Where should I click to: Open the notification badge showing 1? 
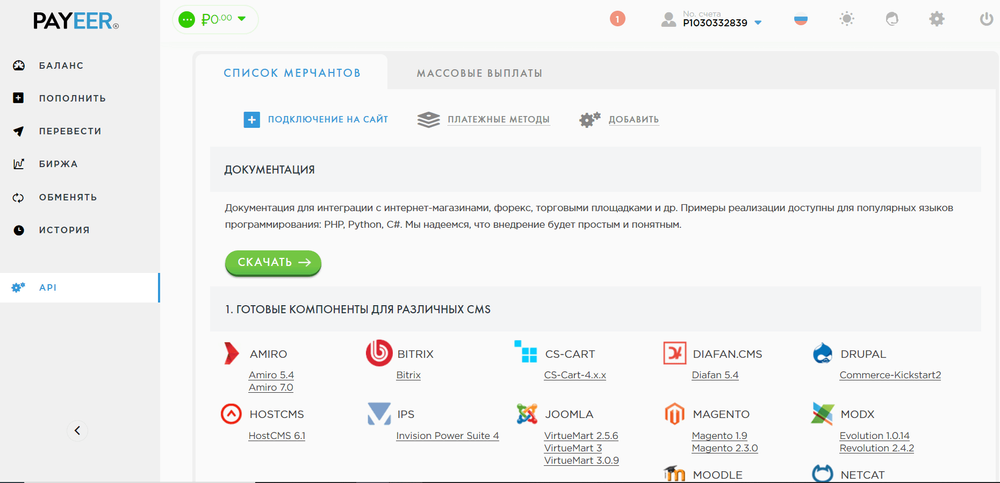tap(617, 19)
